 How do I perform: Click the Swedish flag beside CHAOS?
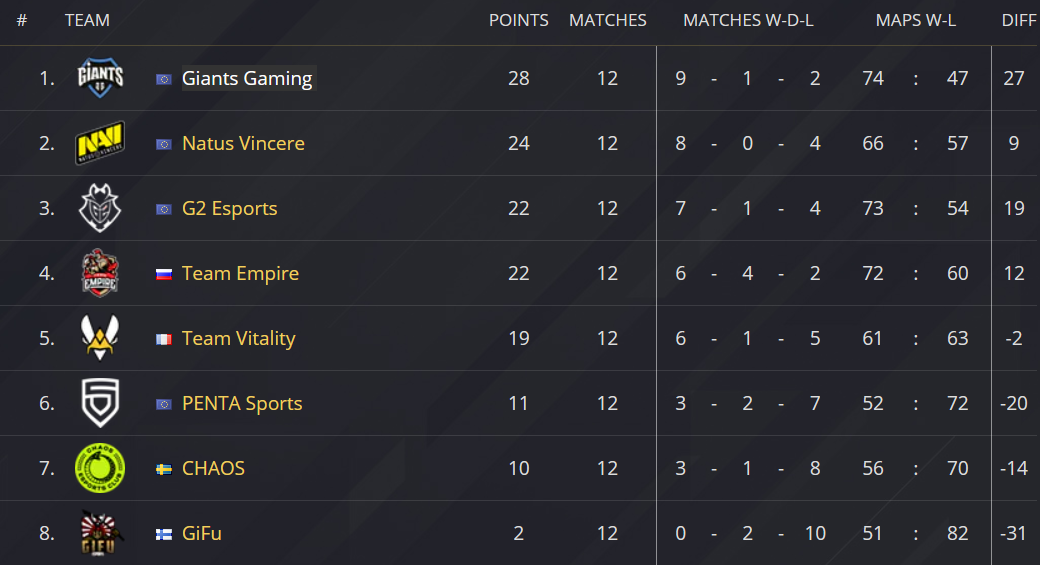[164, 469]
